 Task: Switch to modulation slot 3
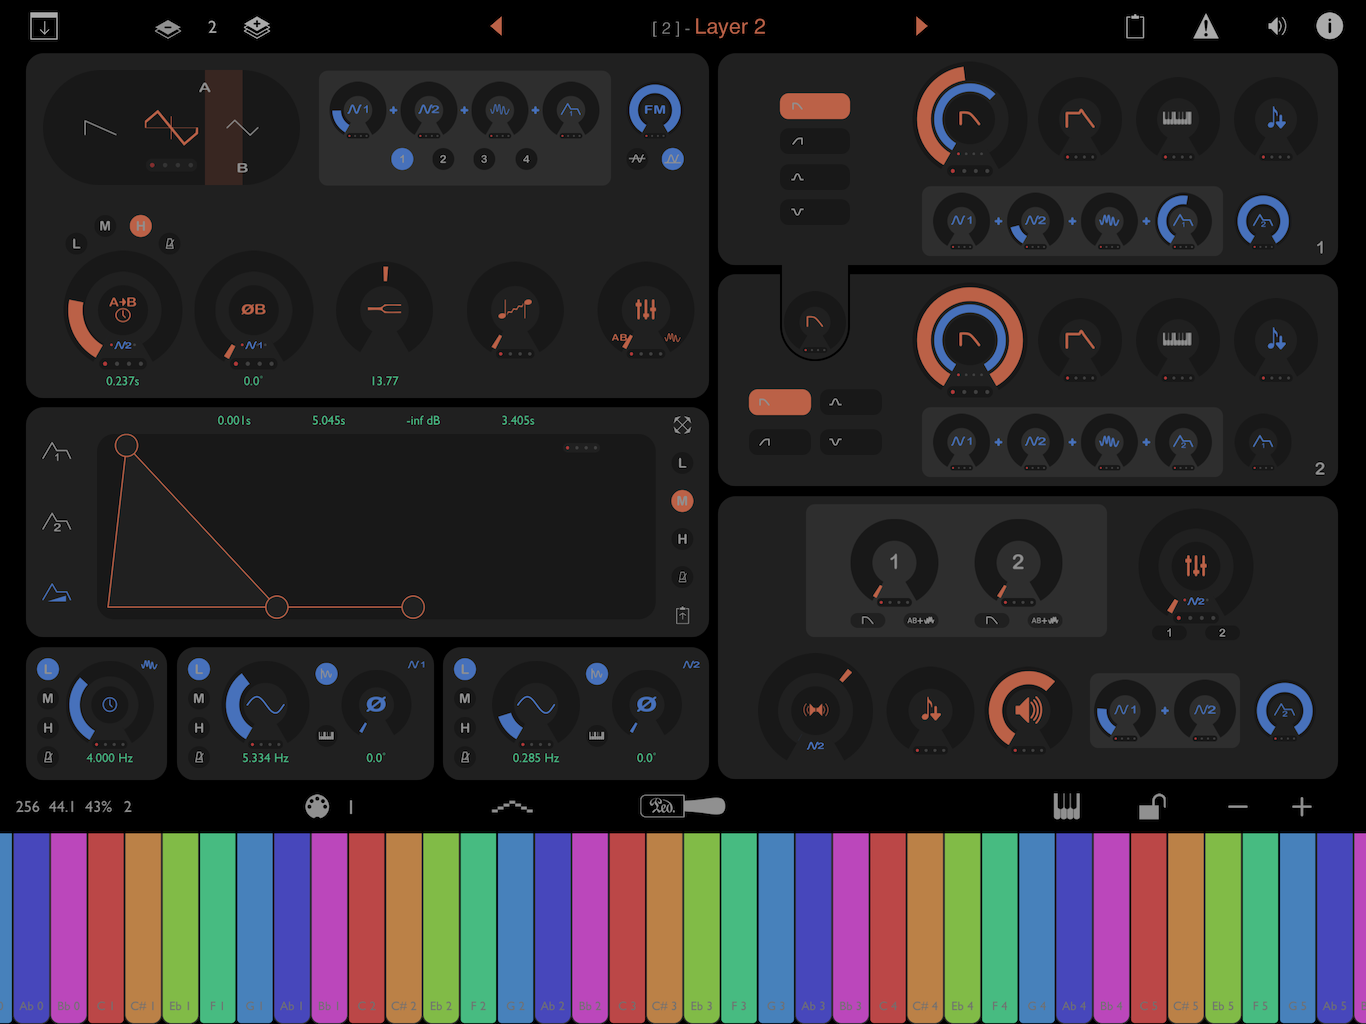[484, 159]
